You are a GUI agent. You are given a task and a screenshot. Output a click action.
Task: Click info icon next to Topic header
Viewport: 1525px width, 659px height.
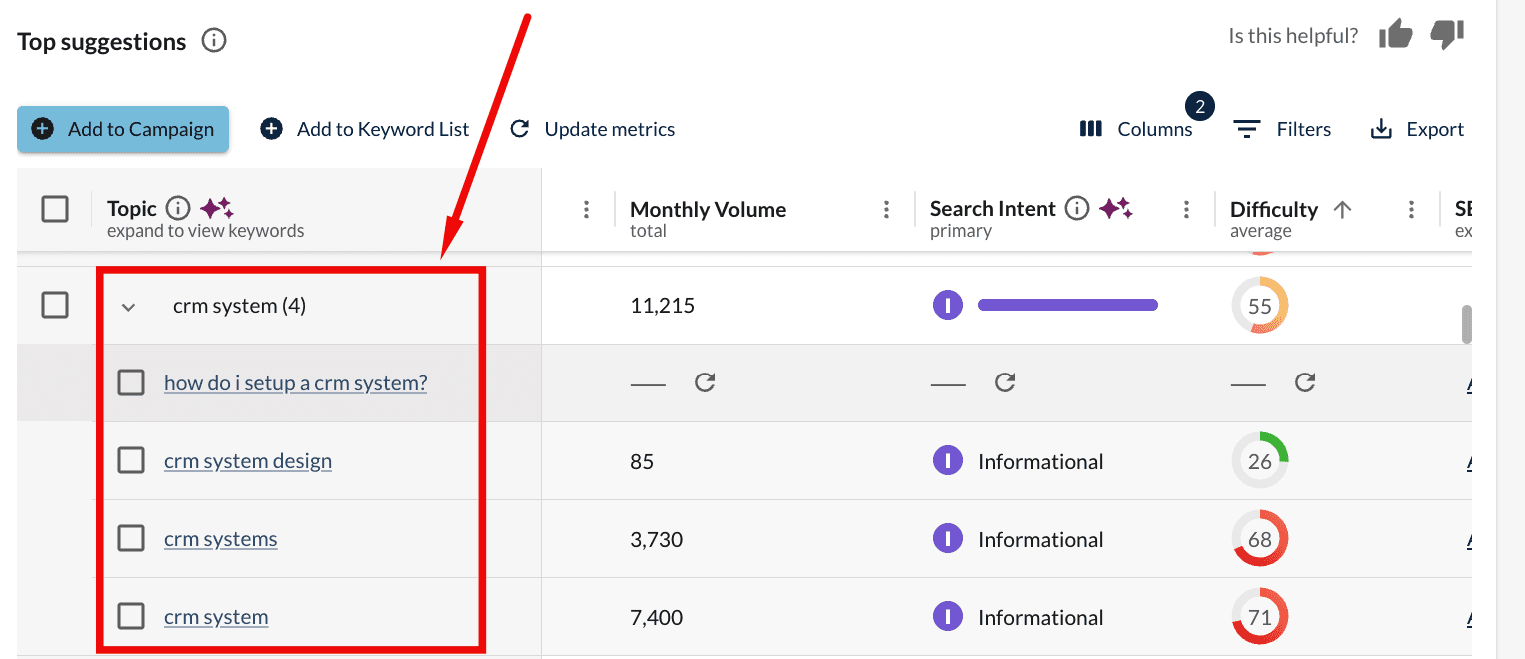pyautogui.click(x=177, y=208)
